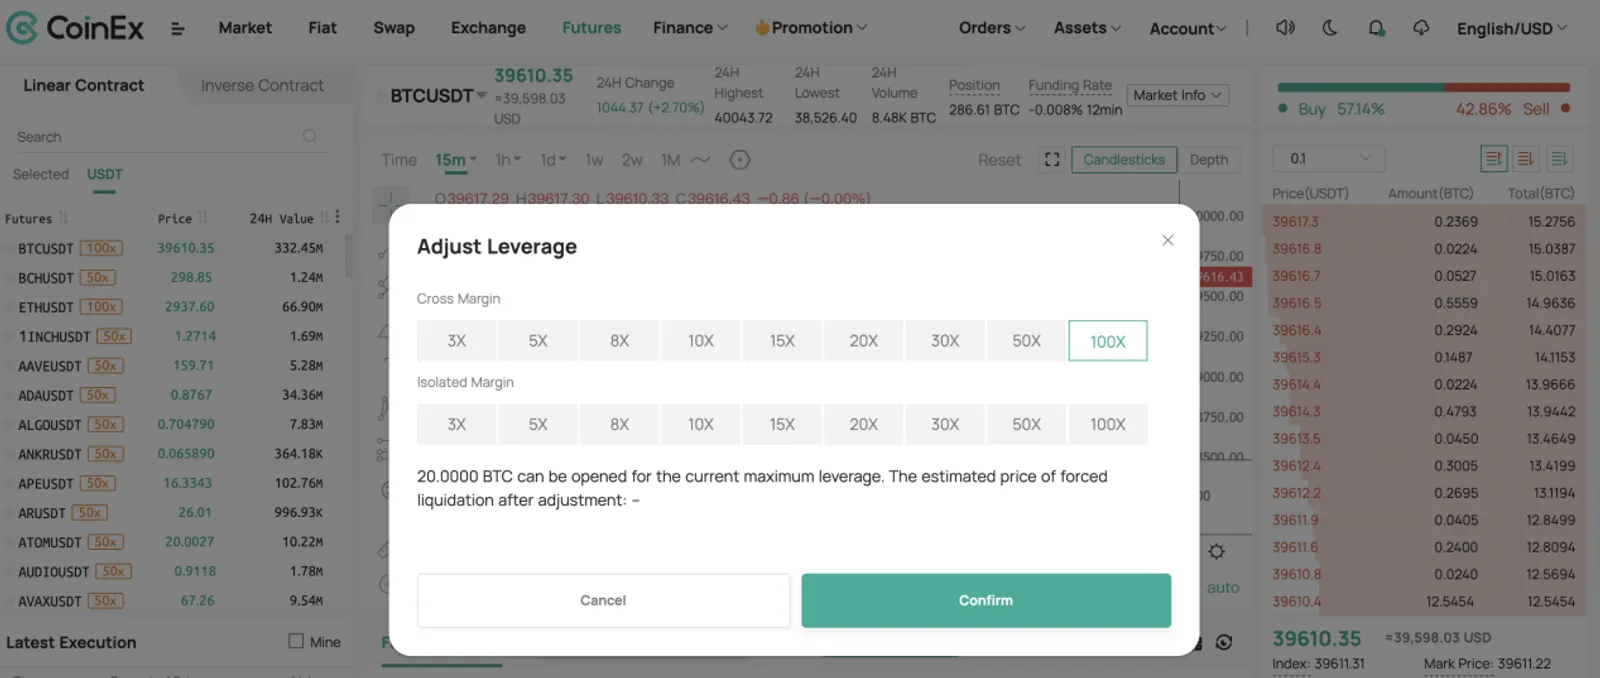Switch to Inverse Contract tab
The image size is (1600, 678).
[262, 86]
